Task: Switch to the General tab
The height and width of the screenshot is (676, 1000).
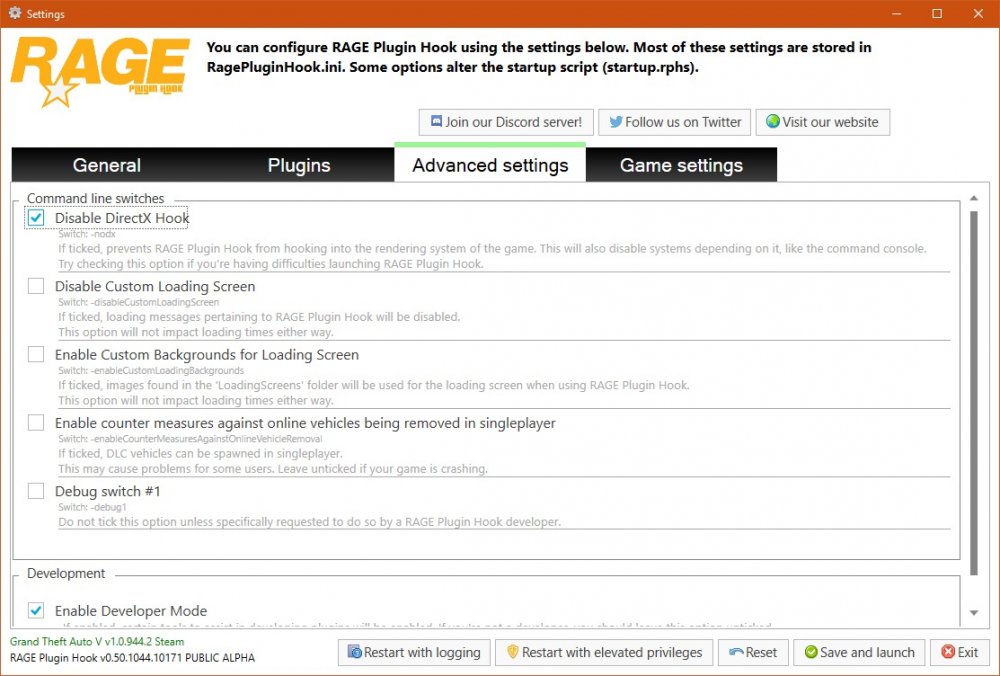Action: (107, 165)
